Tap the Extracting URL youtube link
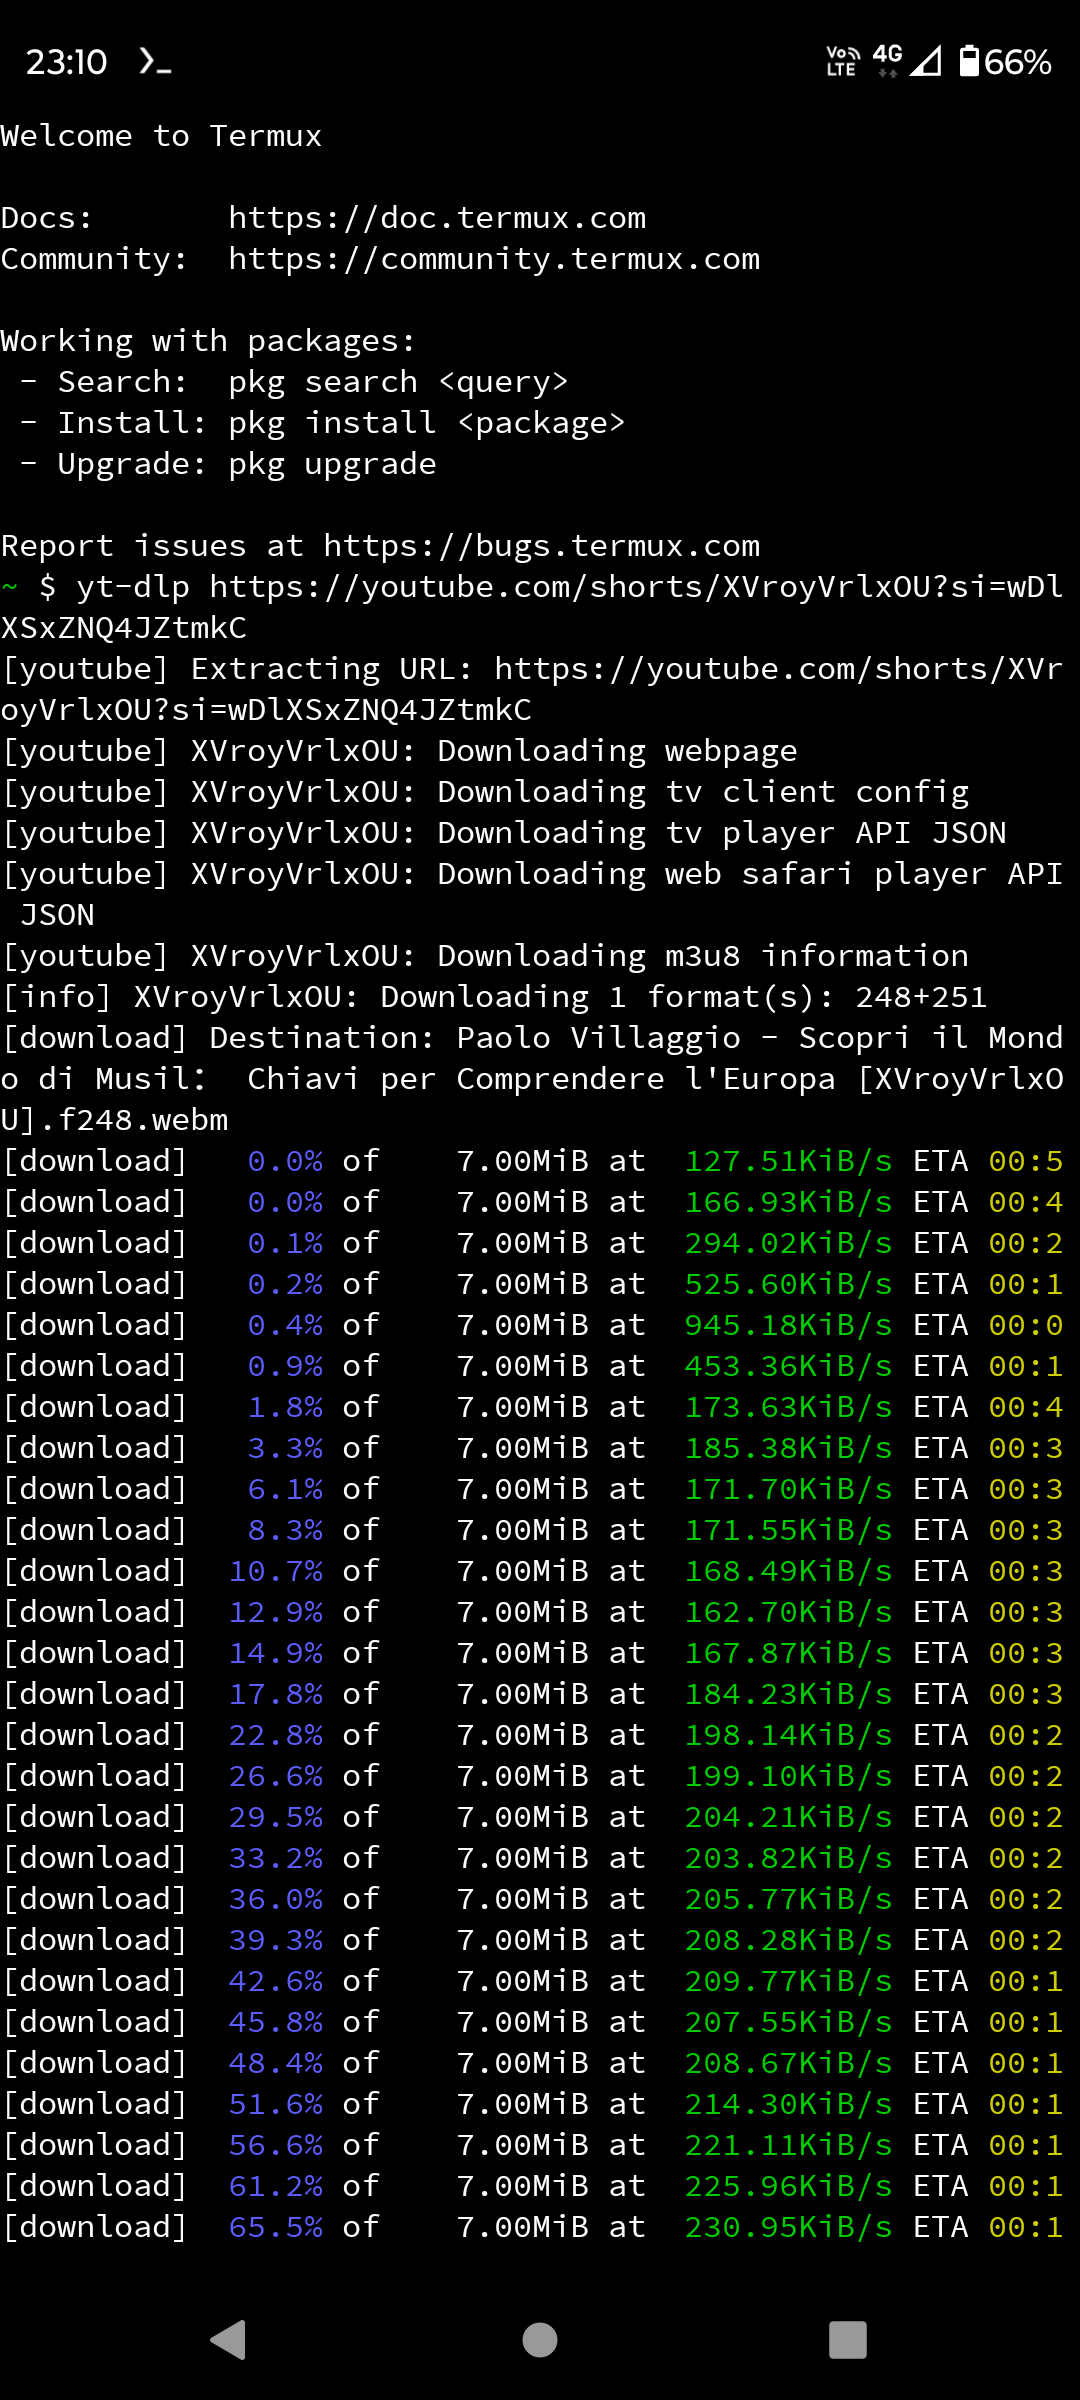The height and width of the screenshot is (2400, 1080). pyautogui.click(x=777, y=669)
